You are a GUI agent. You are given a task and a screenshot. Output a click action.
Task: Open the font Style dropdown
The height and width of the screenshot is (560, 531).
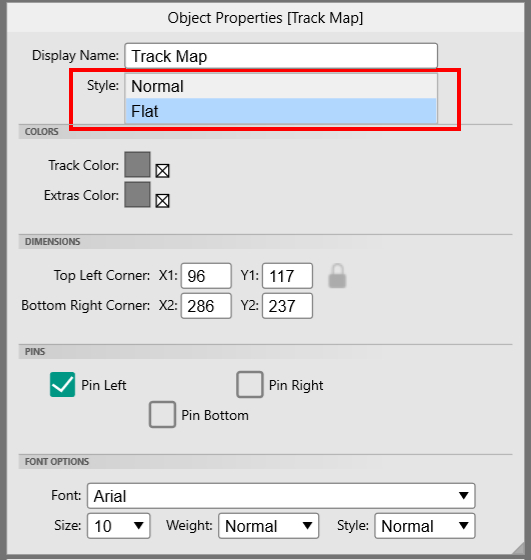click(x=425, y=526)
